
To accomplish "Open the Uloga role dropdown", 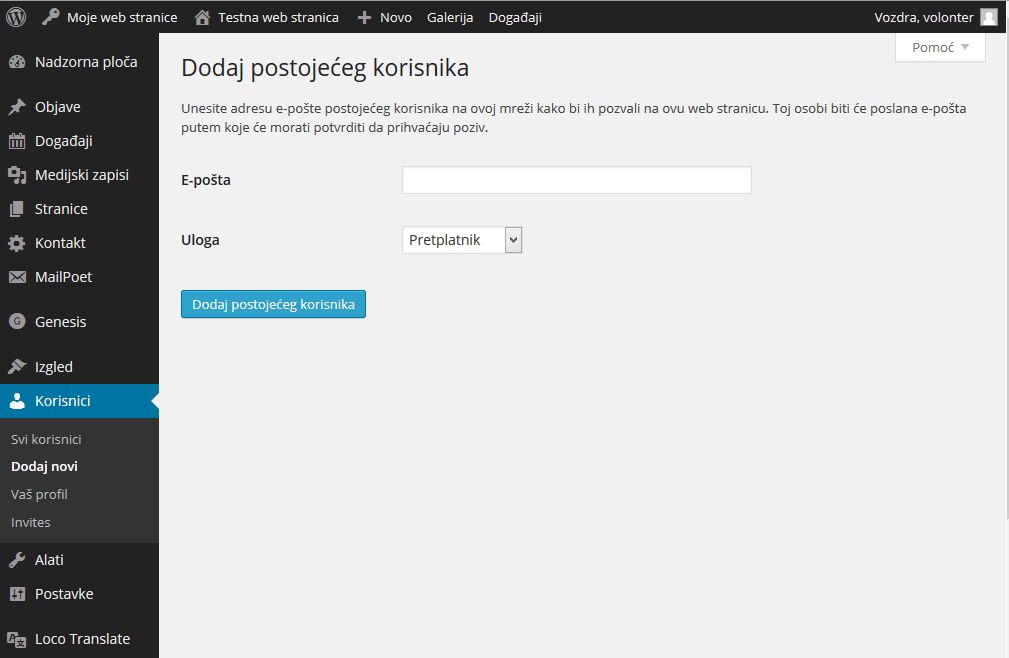I will (462, 240).
